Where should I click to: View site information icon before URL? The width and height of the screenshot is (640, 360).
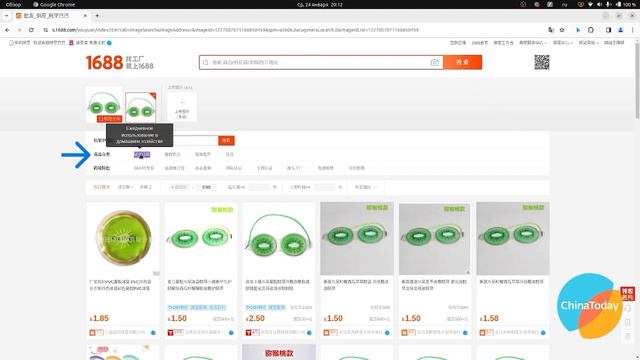tap(45, 30)
